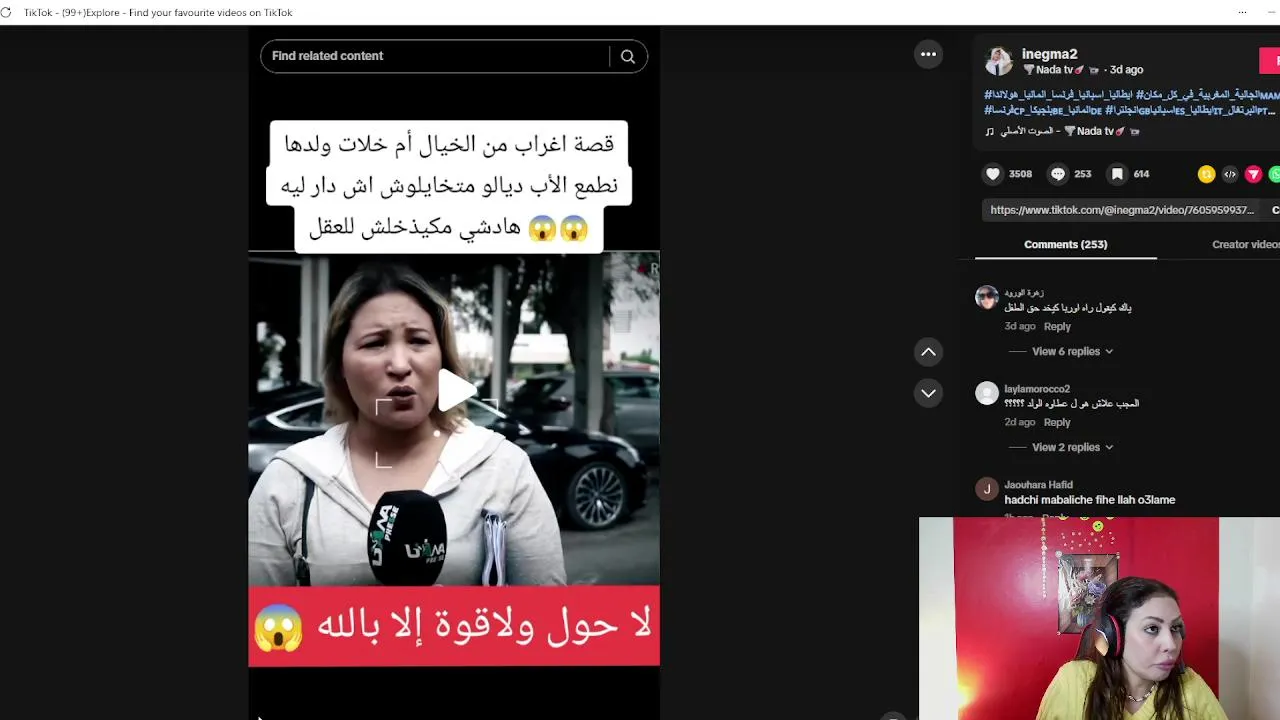Screen dimensions: 1280x720
Task: Open comments via speech bubble icon
Action: coord(1058,174)
